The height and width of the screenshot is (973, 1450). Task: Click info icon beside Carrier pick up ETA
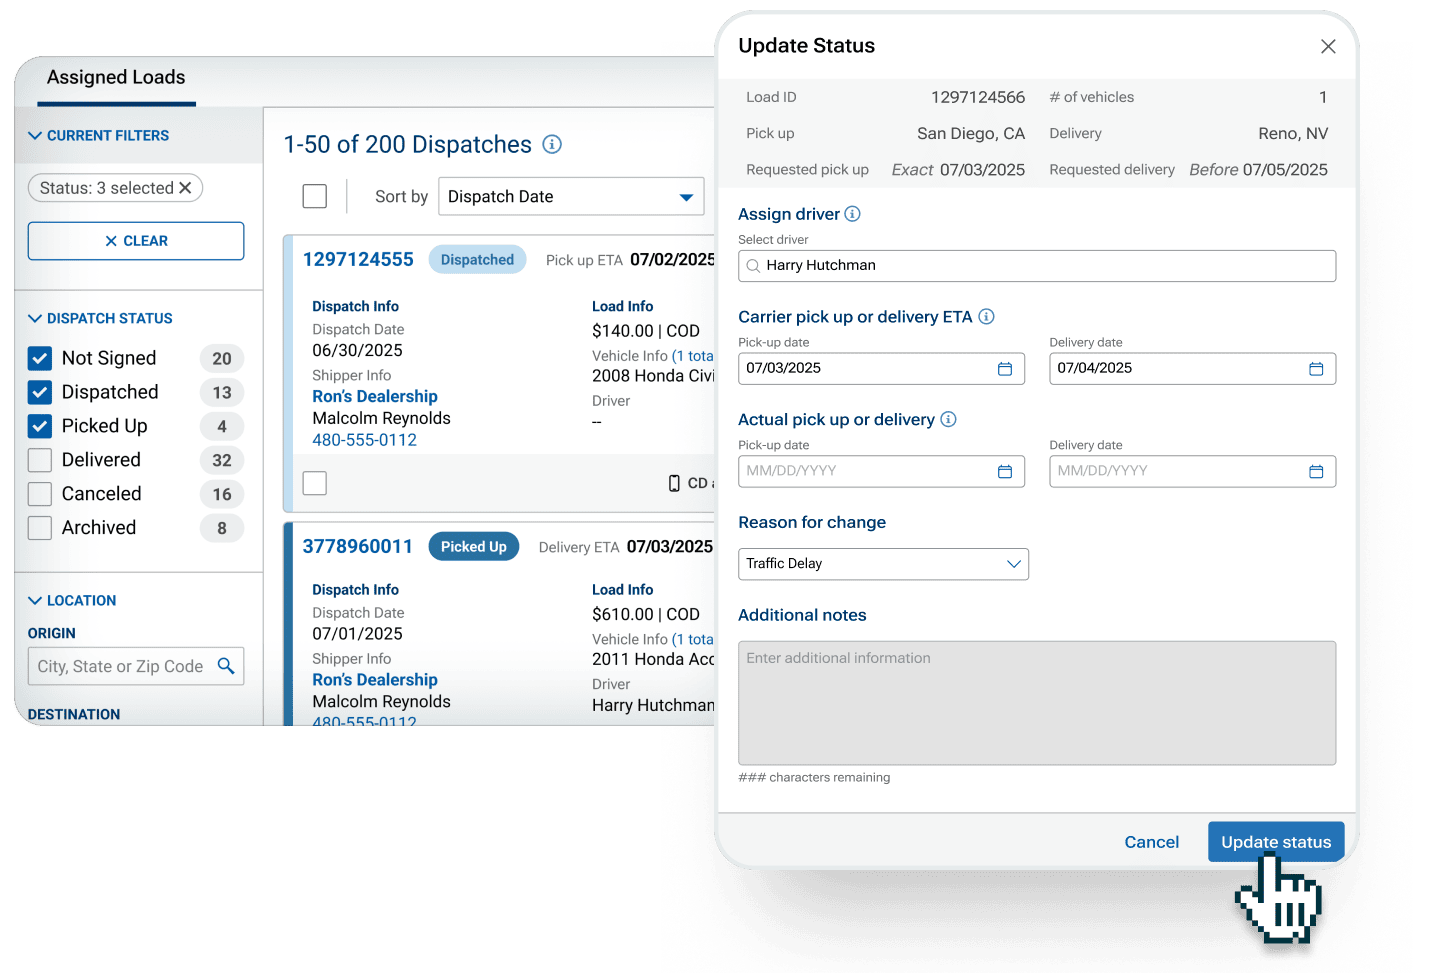point(986,317)
